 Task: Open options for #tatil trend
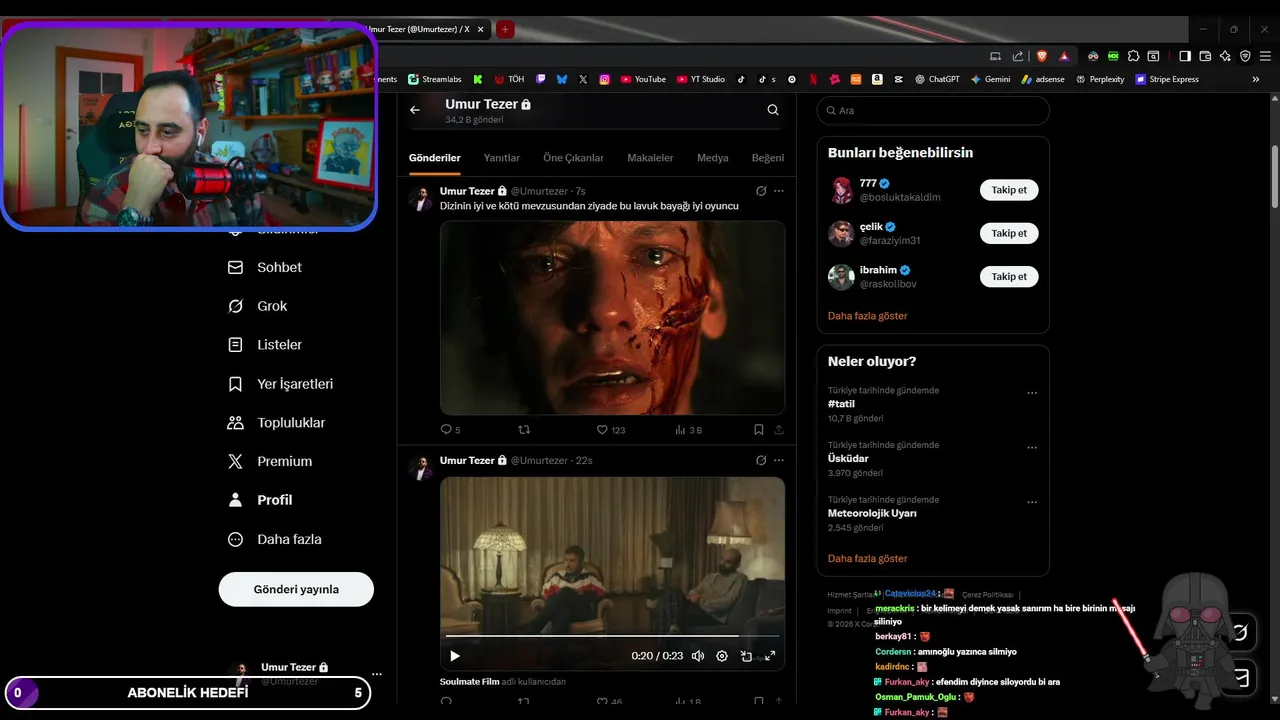tap(1032, 393)
